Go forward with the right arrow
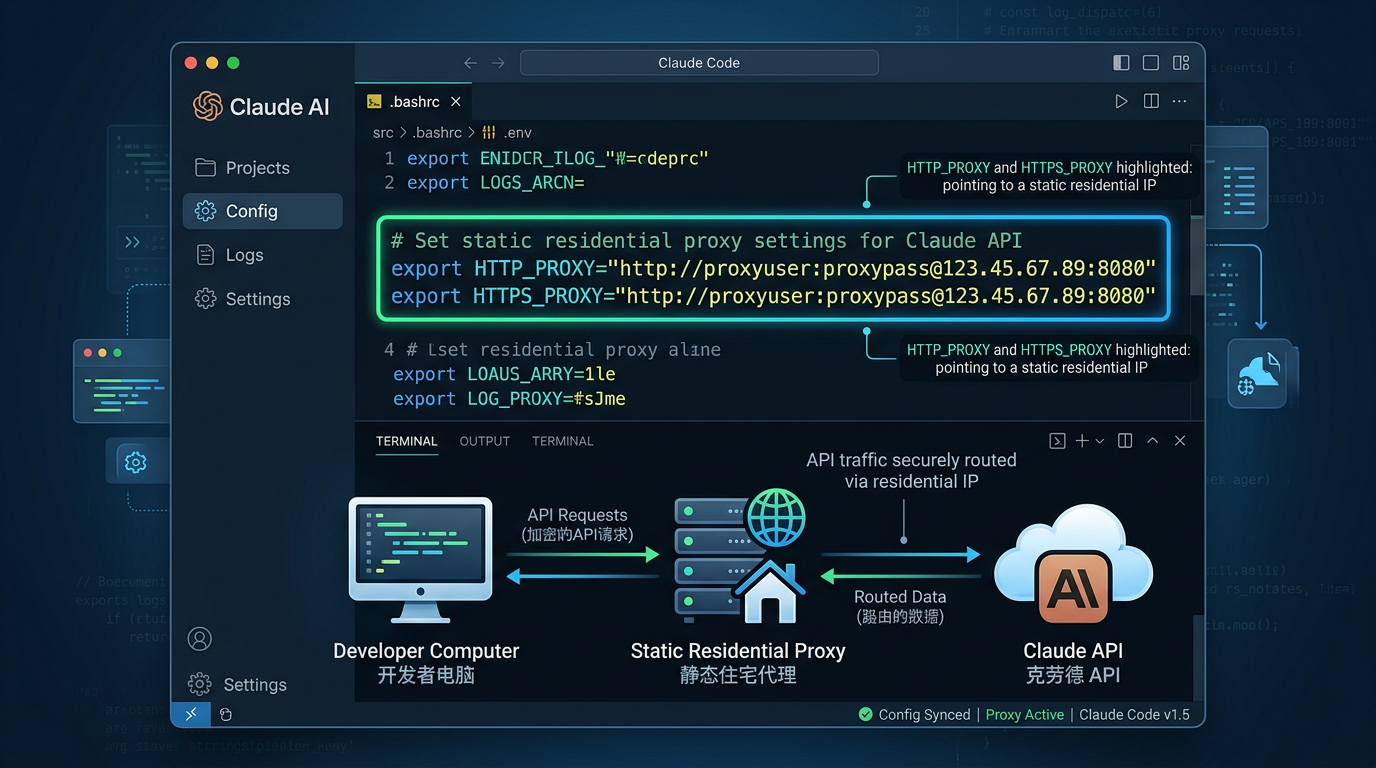This screenshot has width=1376, height=768. (x=498, y=63)
